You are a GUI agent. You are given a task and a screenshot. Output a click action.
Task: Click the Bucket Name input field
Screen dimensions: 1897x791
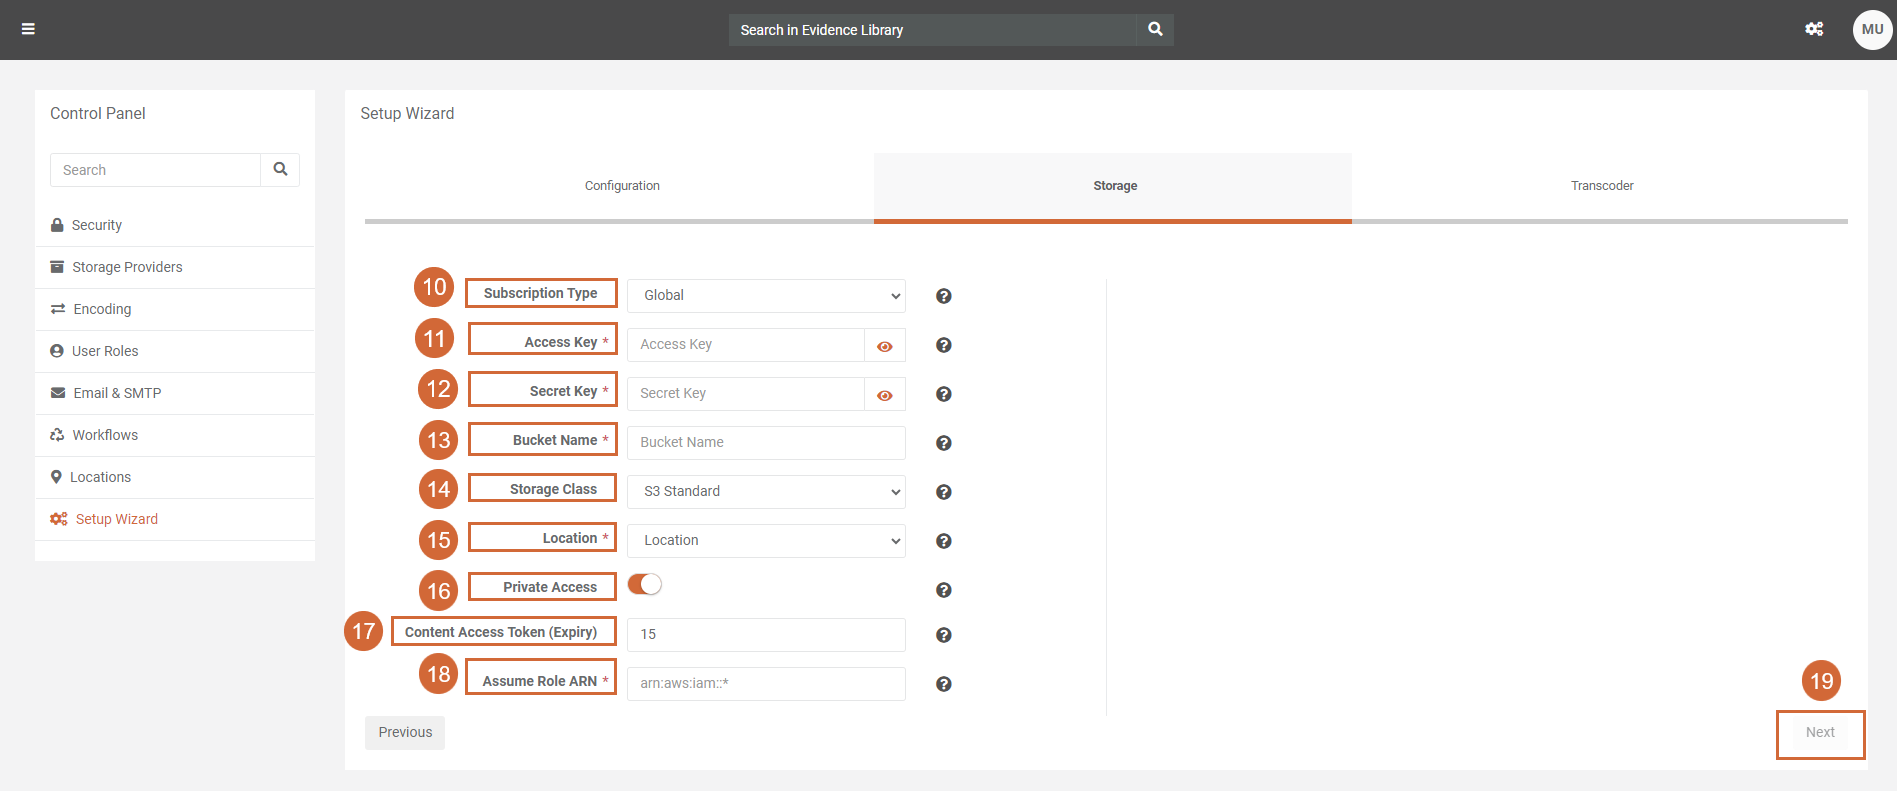click(x=766, y=443)
